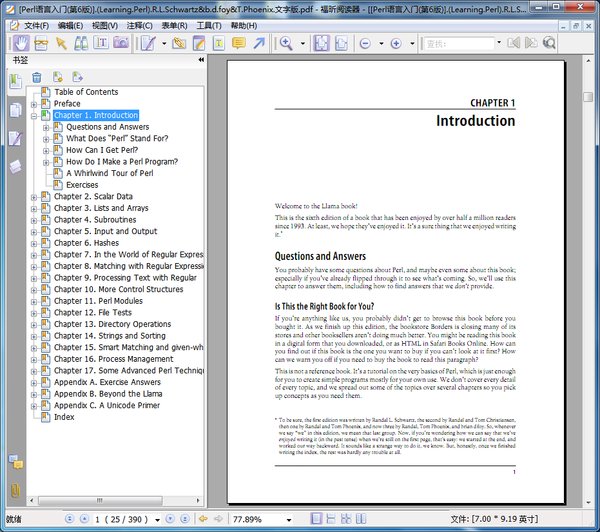Click the delete bookmark trash icon

click(x=37, y=77)
